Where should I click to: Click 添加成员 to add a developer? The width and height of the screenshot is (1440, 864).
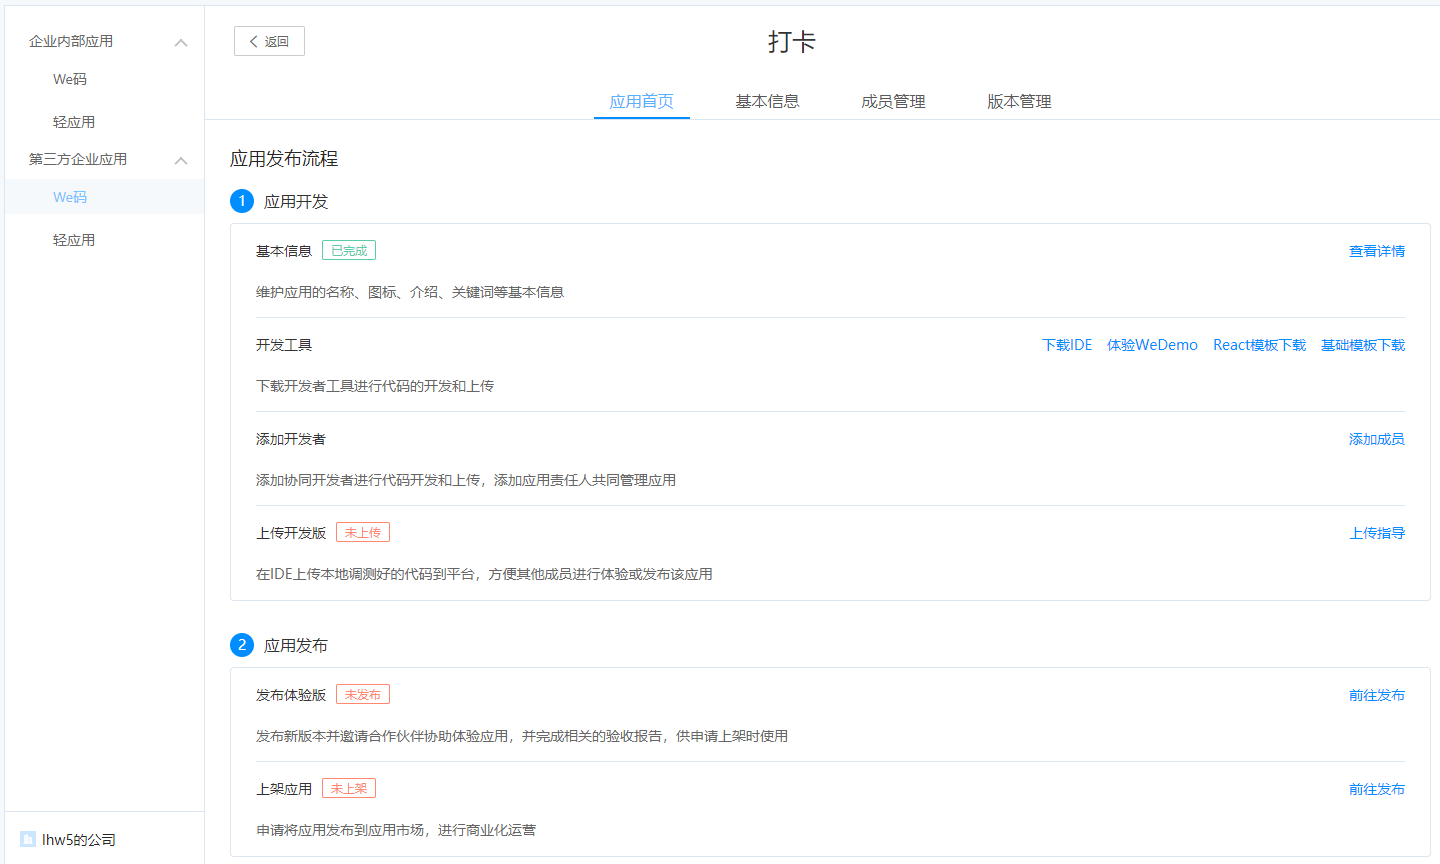tap(1376, 438)
